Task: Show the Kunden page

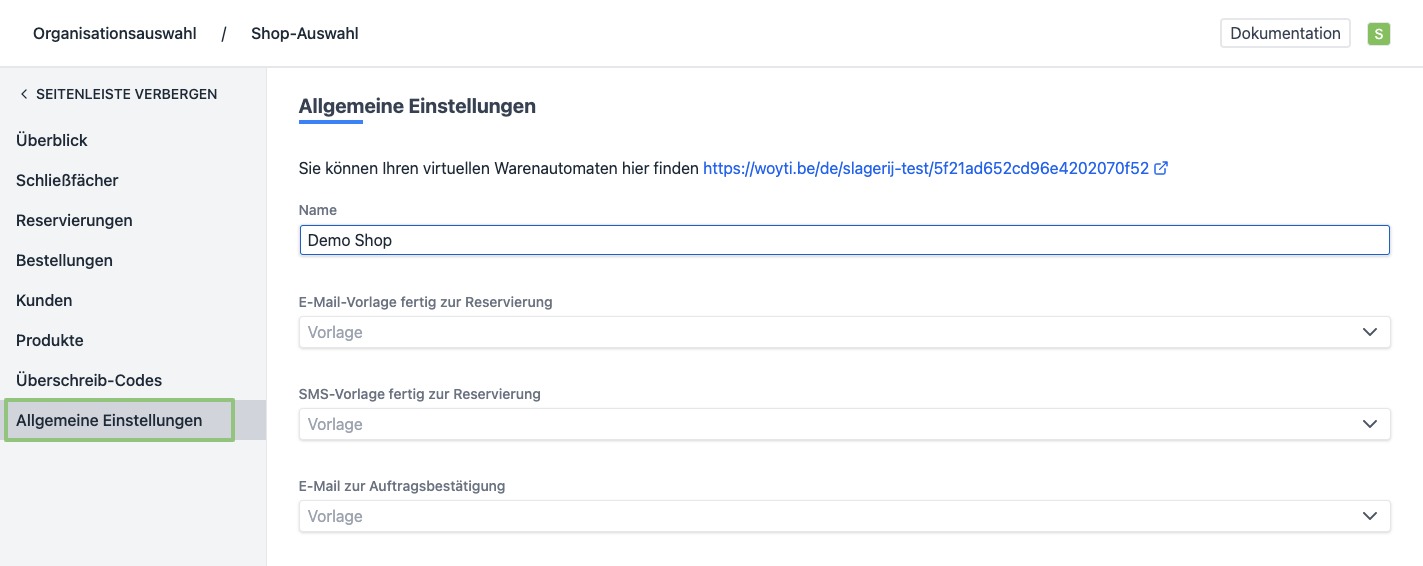Action: [44, 301]
